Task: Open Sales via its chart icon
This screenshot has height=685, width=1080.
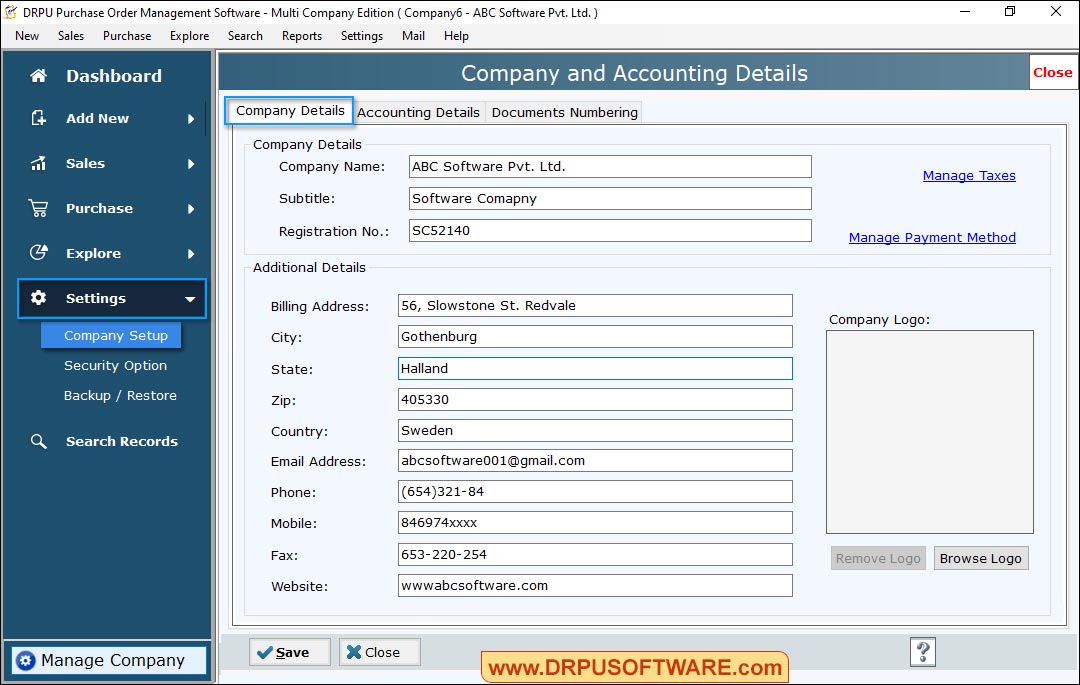Action: tap(38, 163)
